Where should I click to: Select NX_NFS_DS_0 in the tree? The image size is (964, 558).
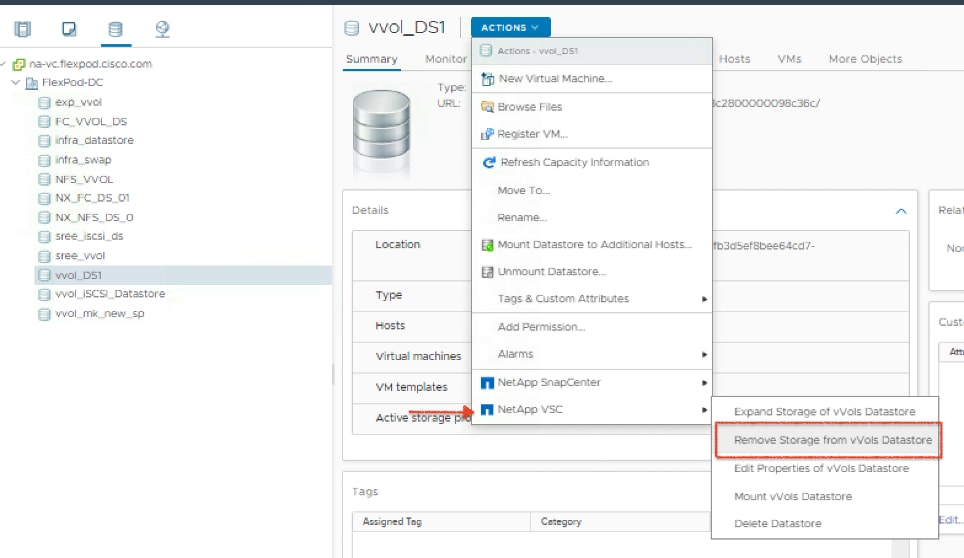click(x=94, y=218)
